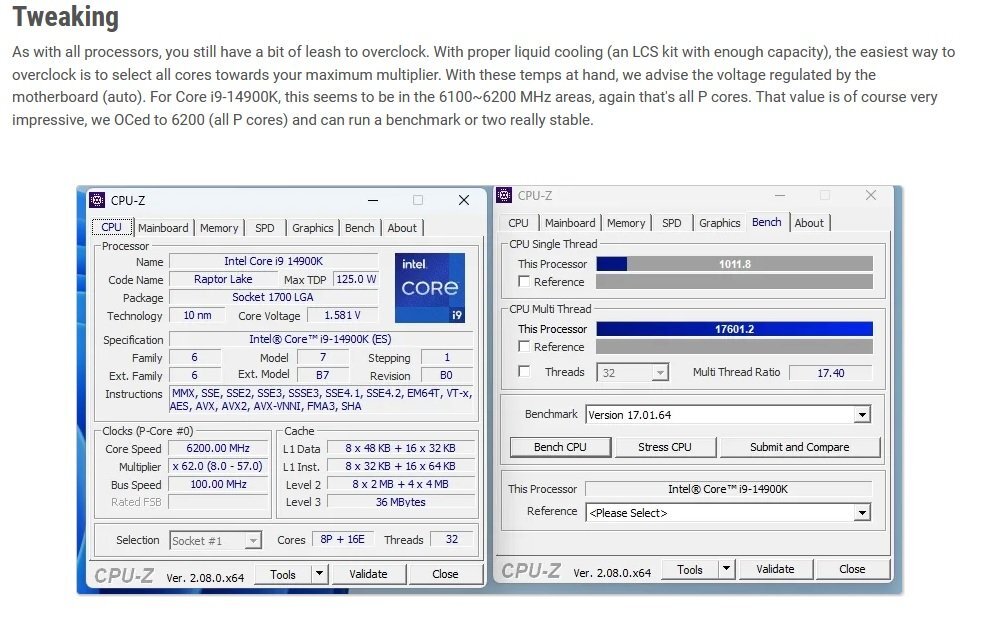
Task: Close the right CPU-Z window via X
Action: 870,195
